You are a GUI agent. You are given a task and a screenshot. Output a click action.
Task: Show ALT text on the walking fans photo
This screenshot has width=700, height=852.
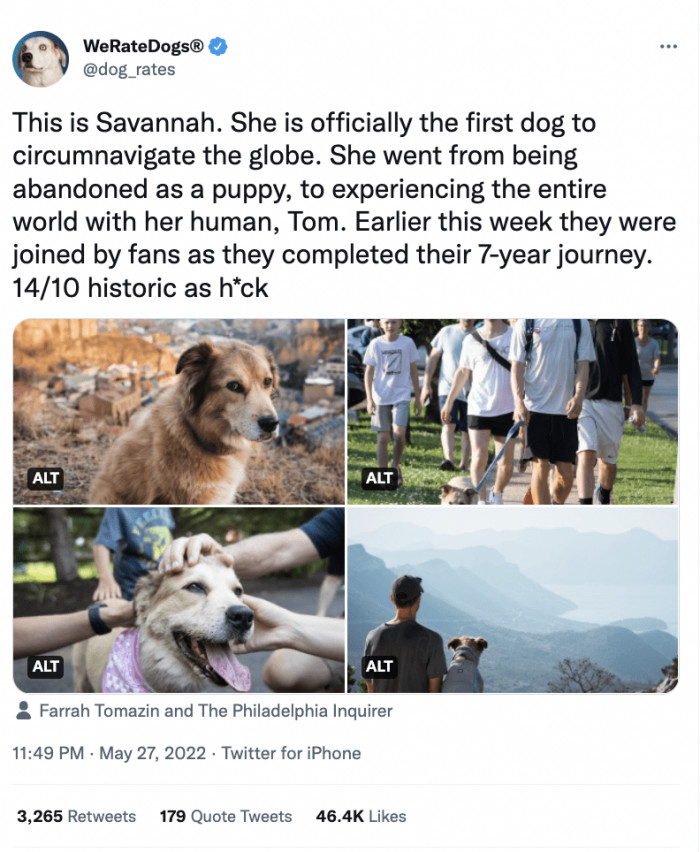pyautogui.click(x=379, y=478)
